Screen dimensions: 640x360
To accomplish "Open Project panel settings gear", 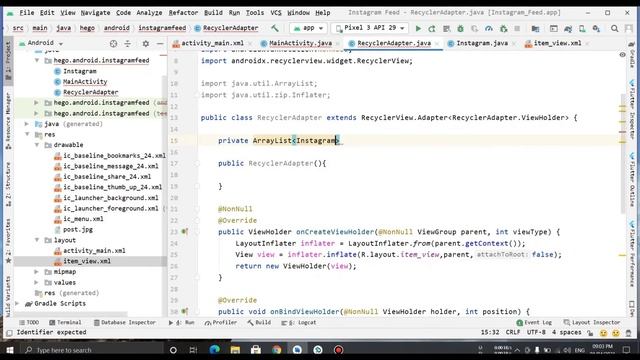I will pos(145,43).
